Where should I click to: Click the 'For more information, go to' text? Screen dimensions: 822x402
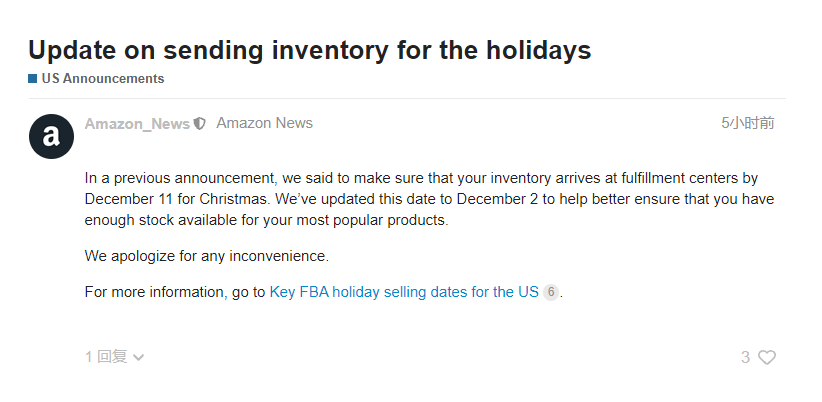175,293
